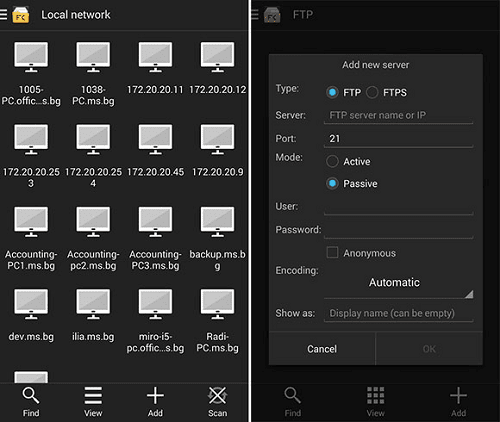Enable the Anonymous checkbox
Viewport: 500px width, 422px height.
tap(332, 253)
